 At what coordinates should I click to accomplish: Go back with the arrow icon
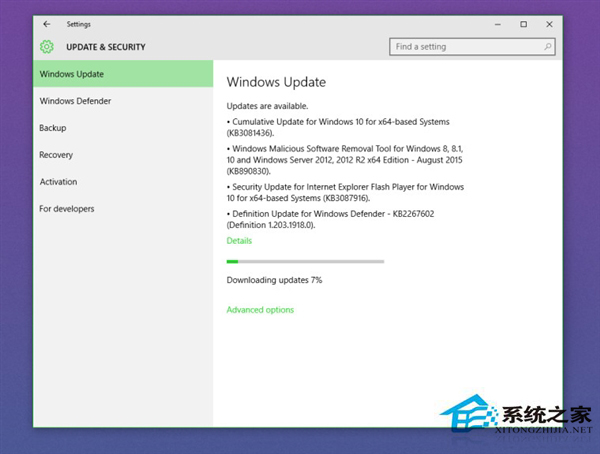[x=47, y=24]
